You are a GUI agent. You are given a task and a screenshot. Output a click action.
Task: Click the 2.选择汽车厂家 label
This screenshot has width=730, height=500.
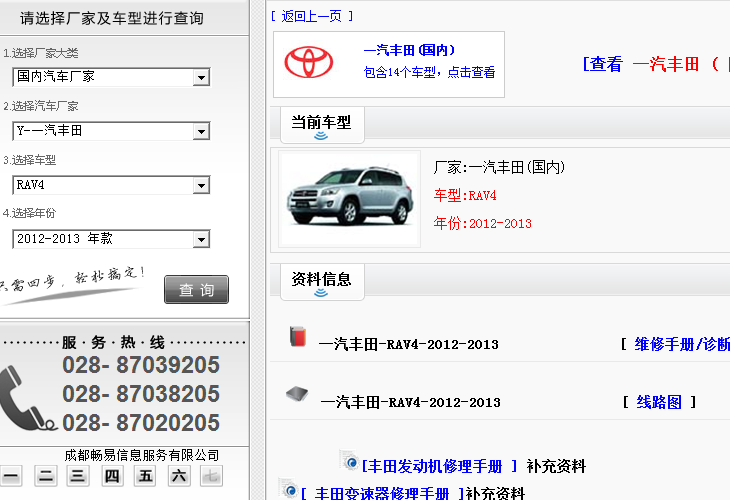(x=41, y=106)
